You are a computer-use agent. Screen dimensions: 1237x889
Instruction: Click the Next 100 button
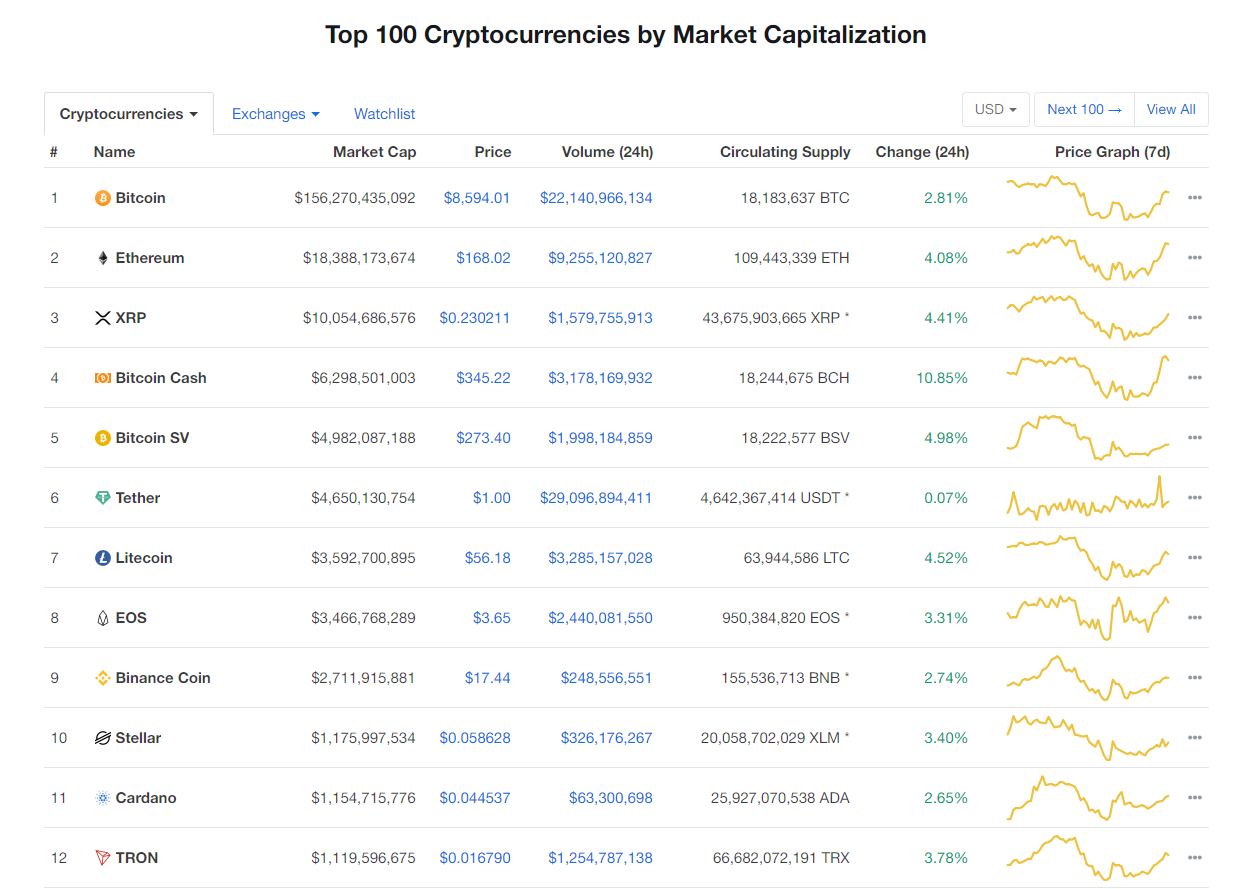(x=1085, y=109)
